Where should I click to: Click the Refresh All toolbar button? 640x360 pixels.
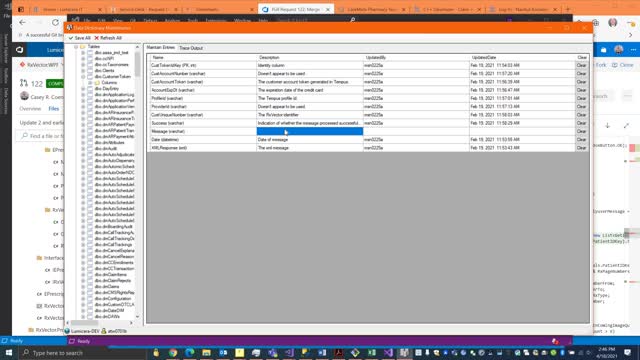pos(108,38)
